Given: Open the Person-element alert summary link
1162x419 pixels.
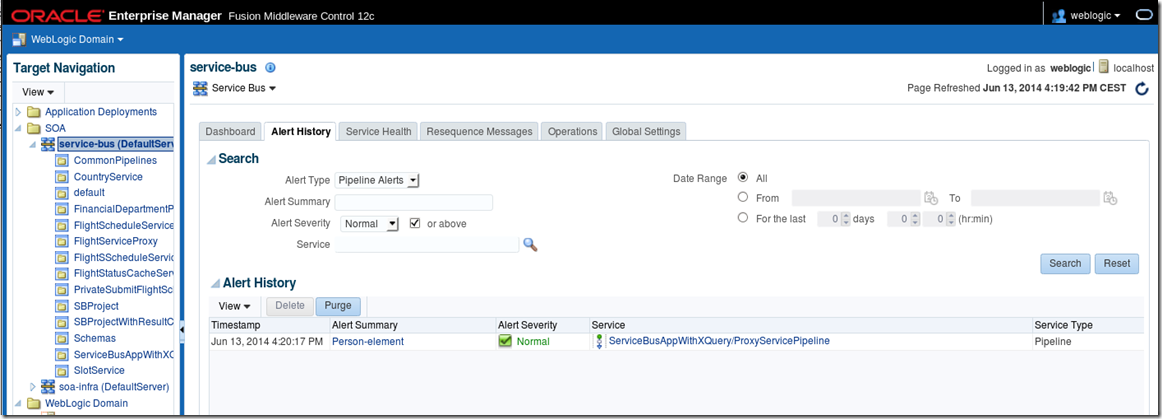Looking at the screenshot, I should click(367, 342).
